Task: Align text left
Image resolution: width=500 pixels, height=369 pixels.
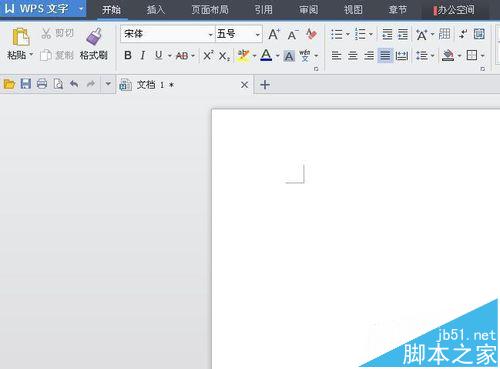Action: click(336, 55)
